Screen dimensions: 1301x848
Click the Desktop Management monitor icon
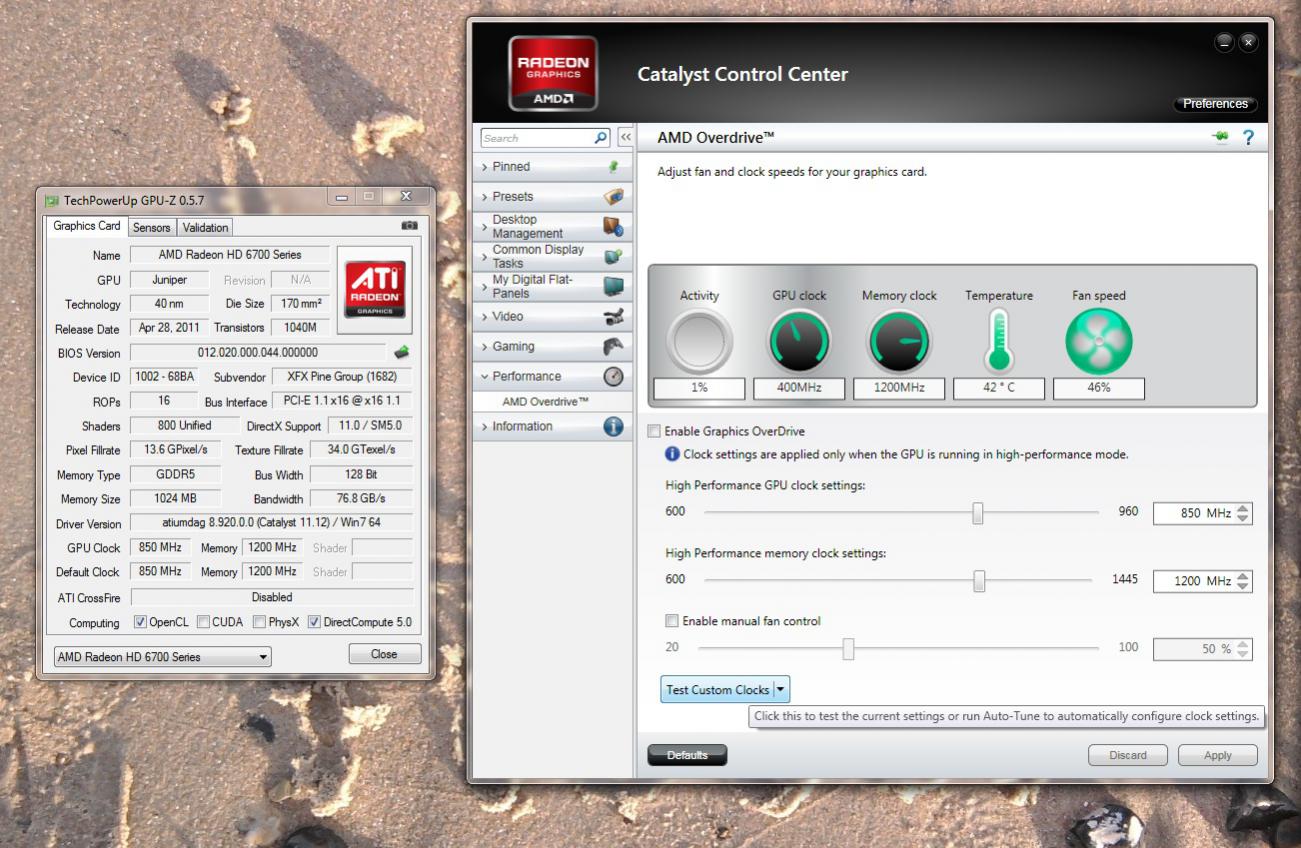(x=614, y=226)
